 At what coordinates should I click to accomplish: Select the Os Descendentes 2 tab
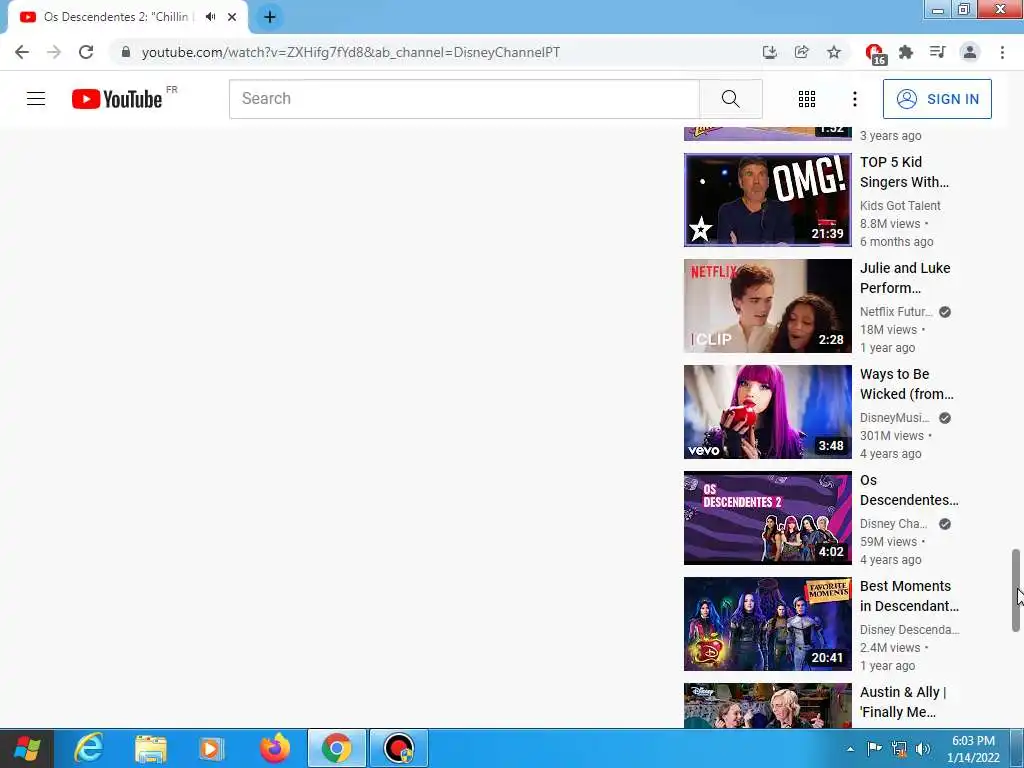(x=116, y=17)
